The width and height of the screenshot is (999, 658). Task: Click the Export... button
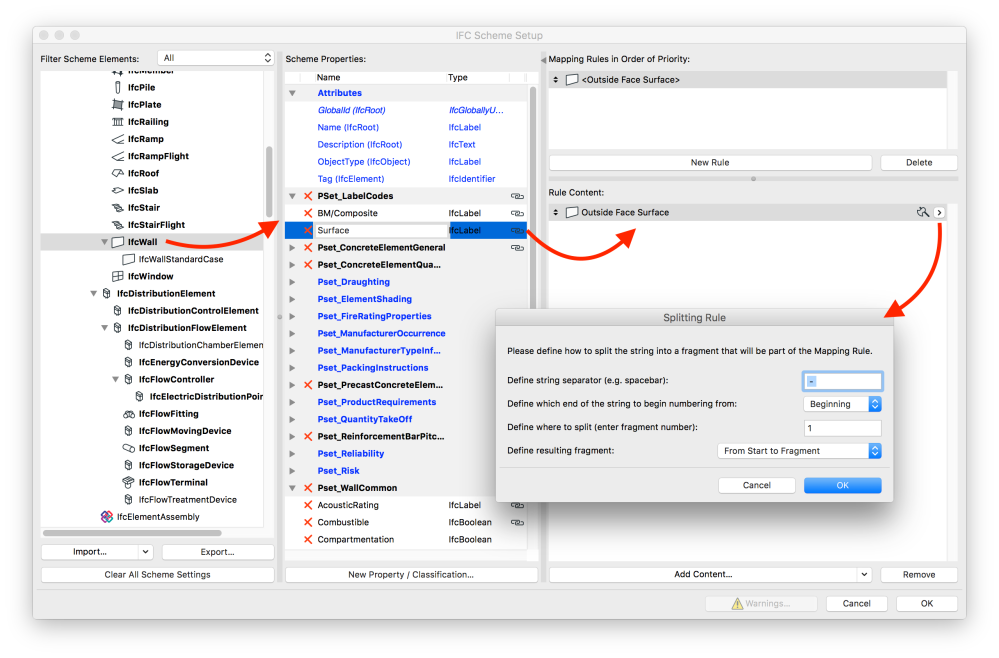(218, 552)
